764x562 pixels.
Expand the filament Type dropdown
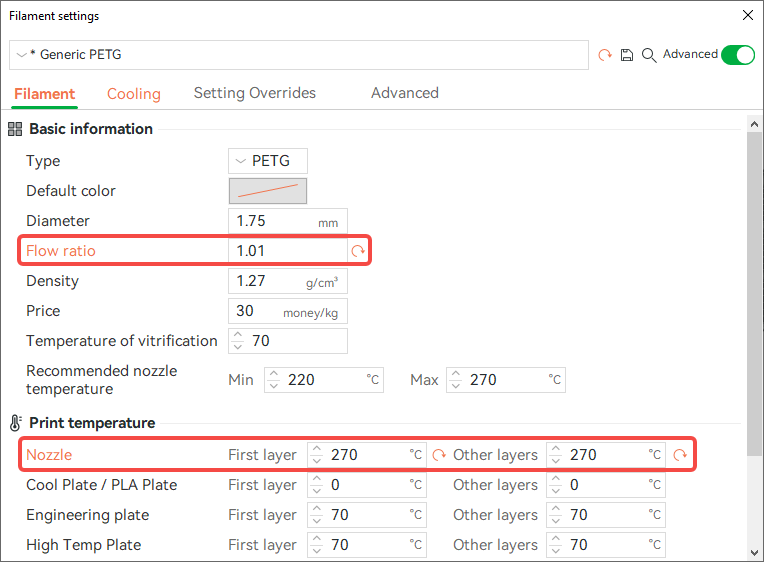[x=267, y=161]
